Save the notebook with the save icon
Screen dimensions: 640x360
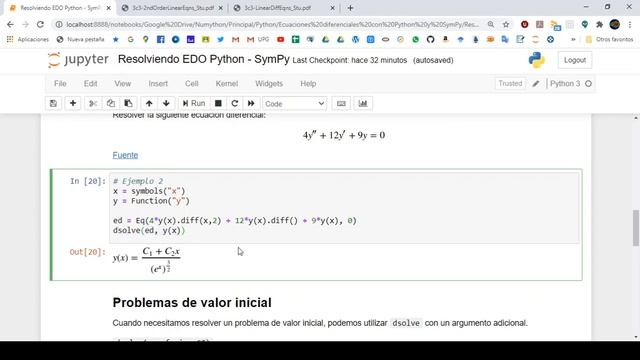53,103
